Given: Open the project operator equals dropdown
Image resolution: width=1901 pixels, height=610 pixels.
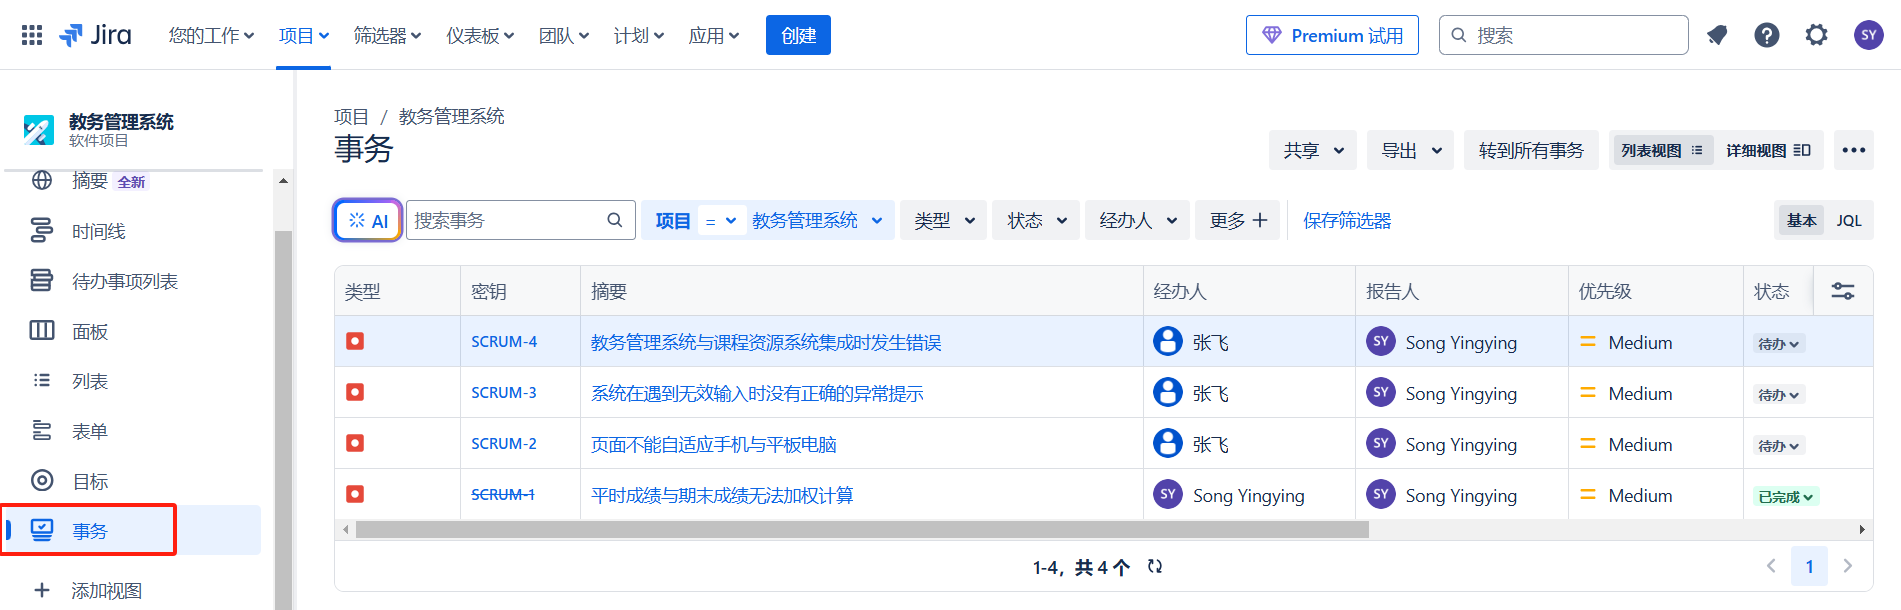Looking at the screenshot, I should [720, 221].
